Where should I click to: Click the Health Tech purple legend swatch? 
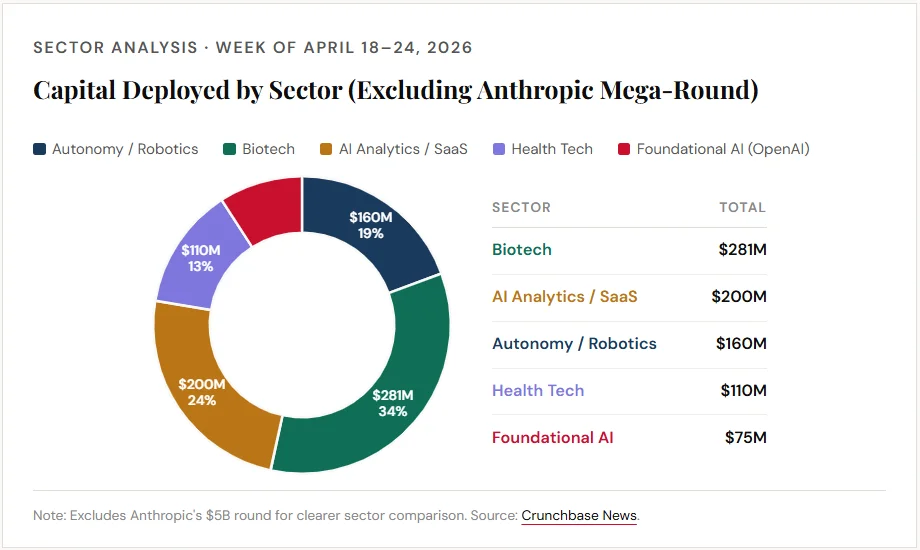(x=498, y=149)
